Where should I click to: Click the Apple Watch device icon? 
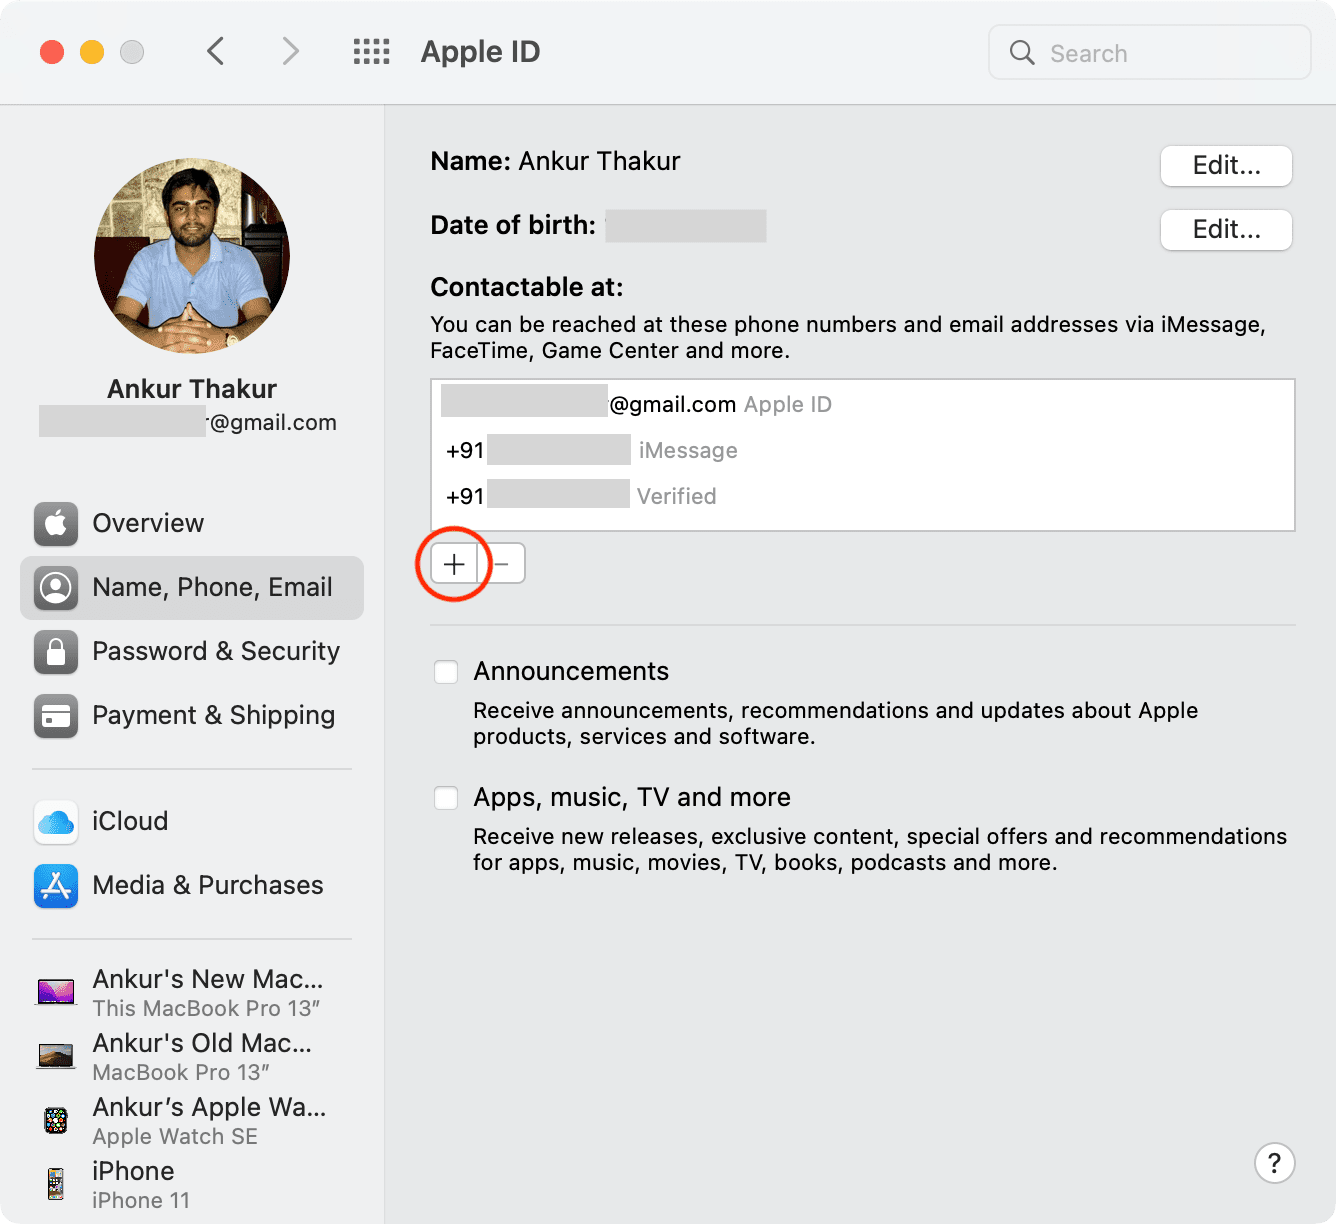click(x=56, y=1120)
